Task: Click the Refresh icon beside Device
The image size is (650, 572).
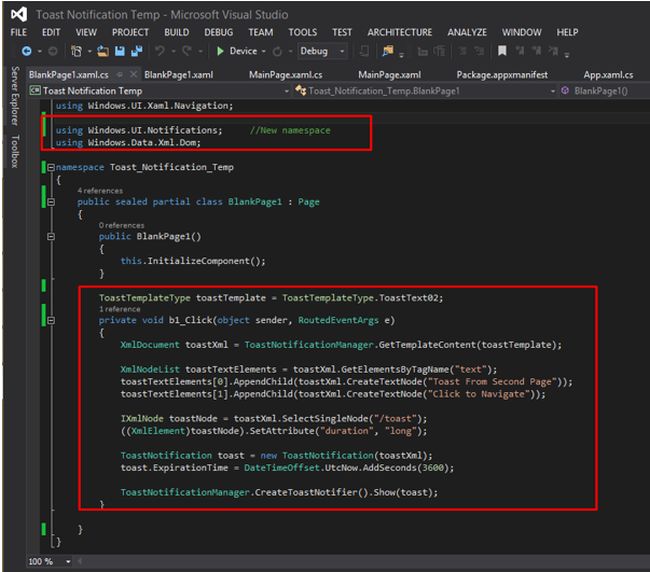Action: (x=277, y=51)
